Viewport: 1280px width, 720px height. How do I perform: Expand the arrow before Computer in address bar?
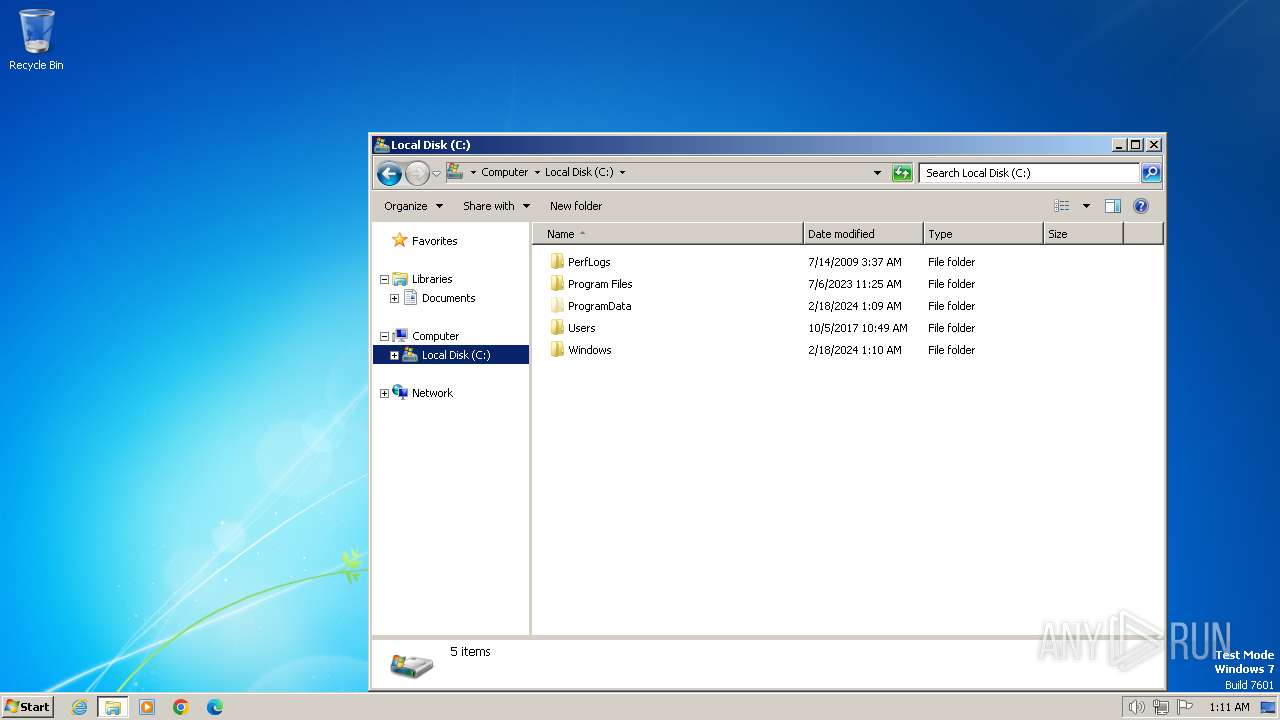473,172
